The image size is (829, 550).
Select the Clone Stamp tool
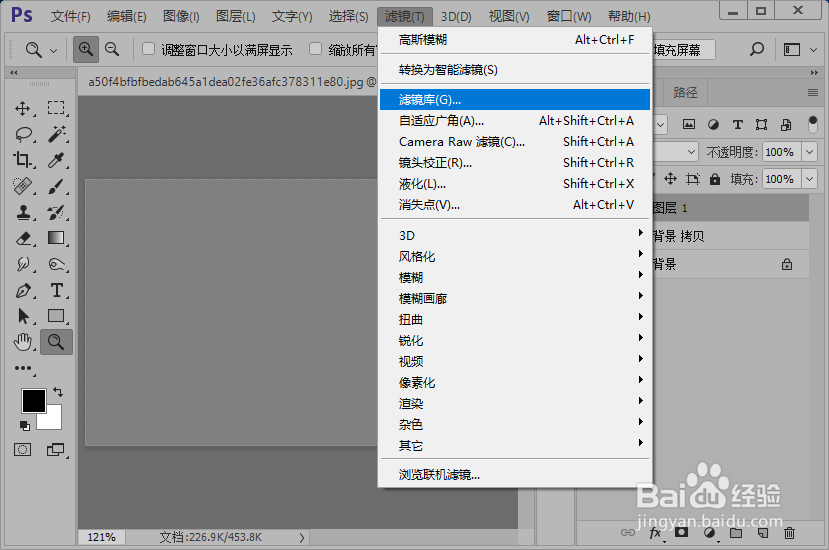click(x=23, y=212)
